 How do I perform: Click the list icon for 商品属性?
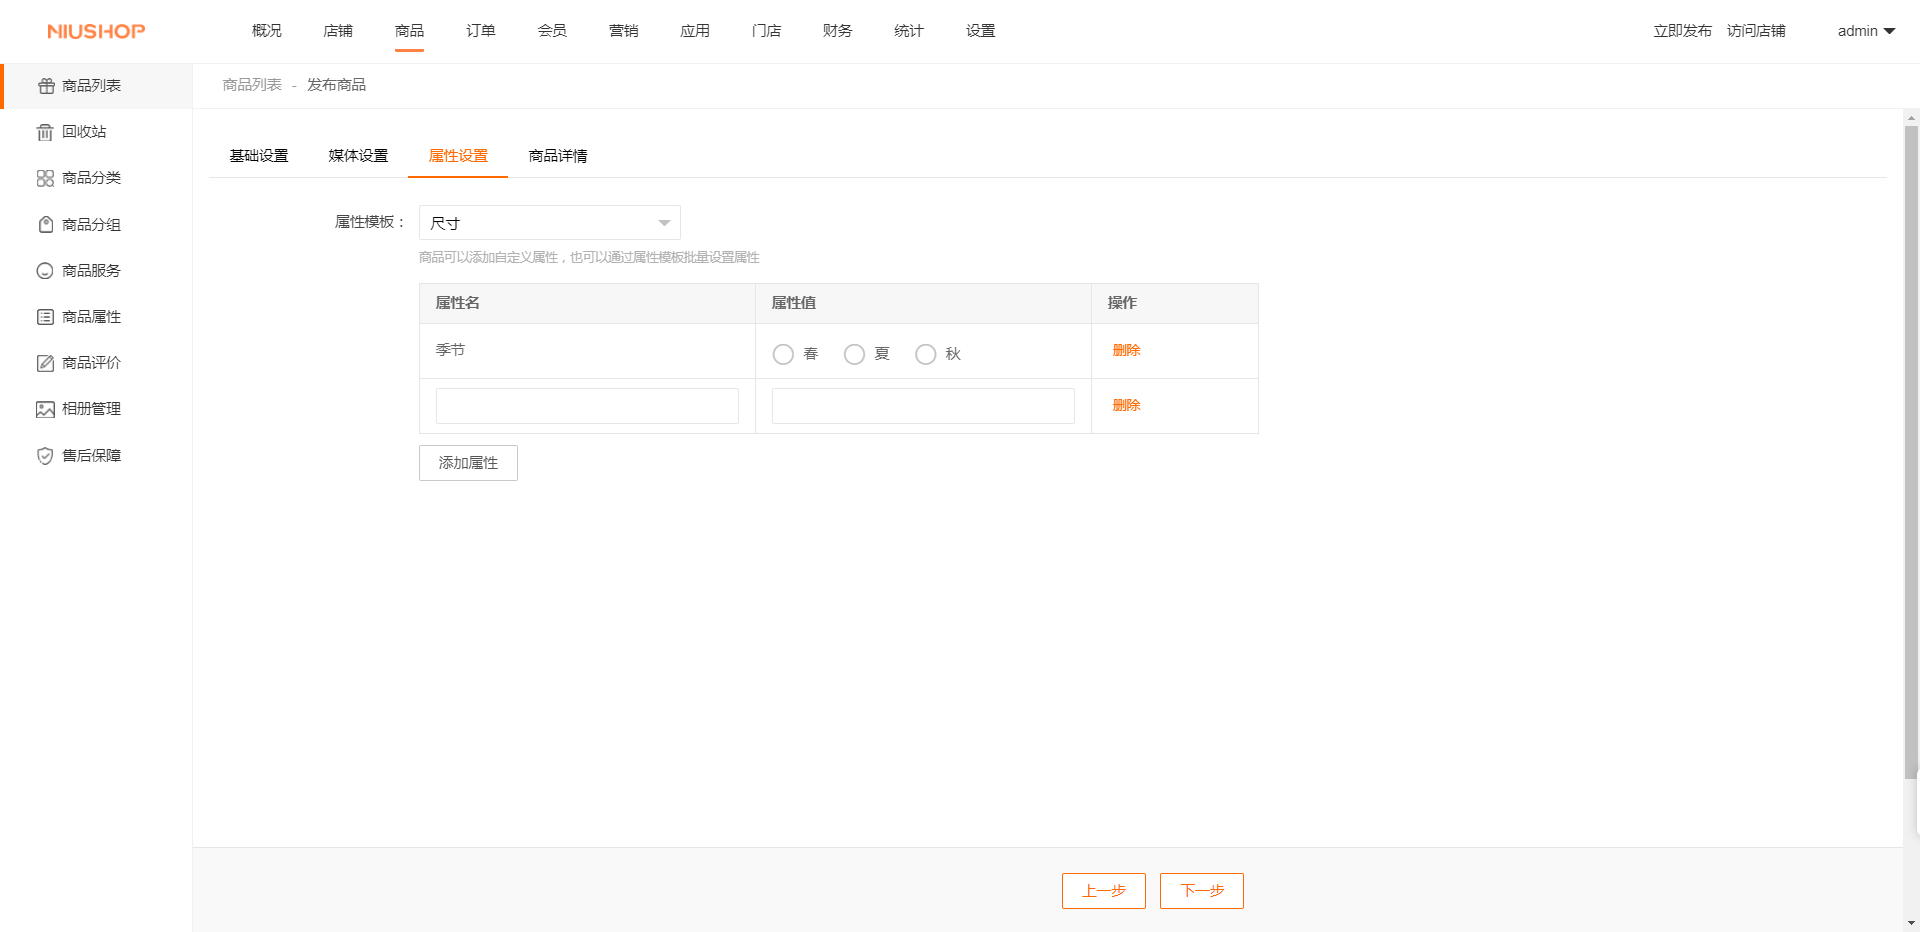[x=45, y=317]
